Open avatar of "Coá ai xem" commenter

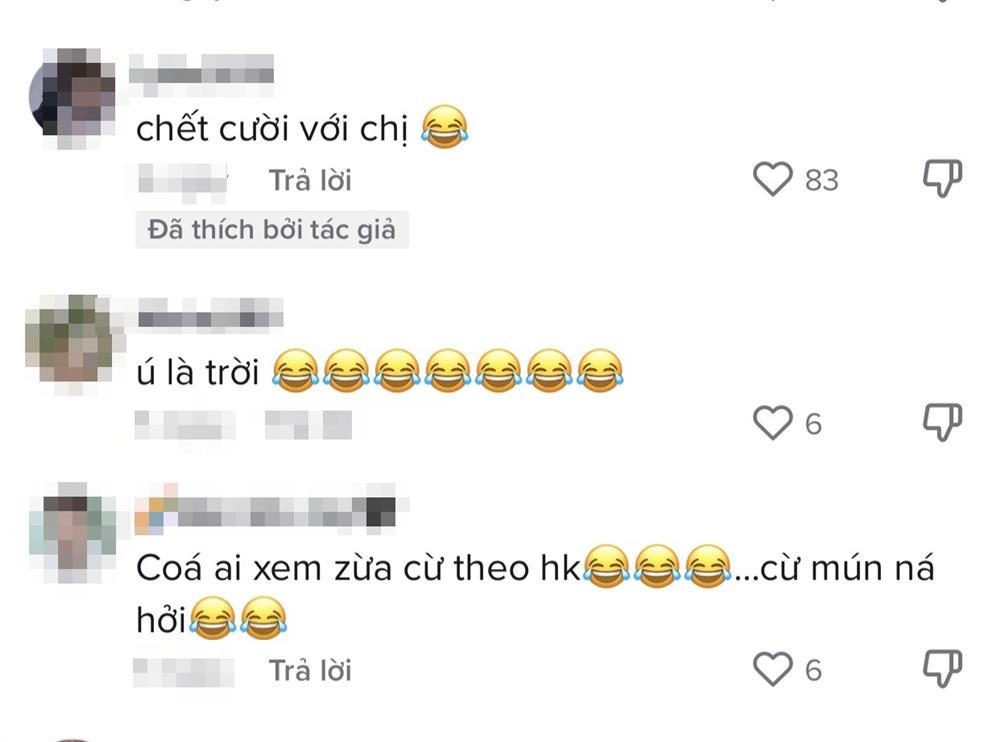[x=72, y=532]
